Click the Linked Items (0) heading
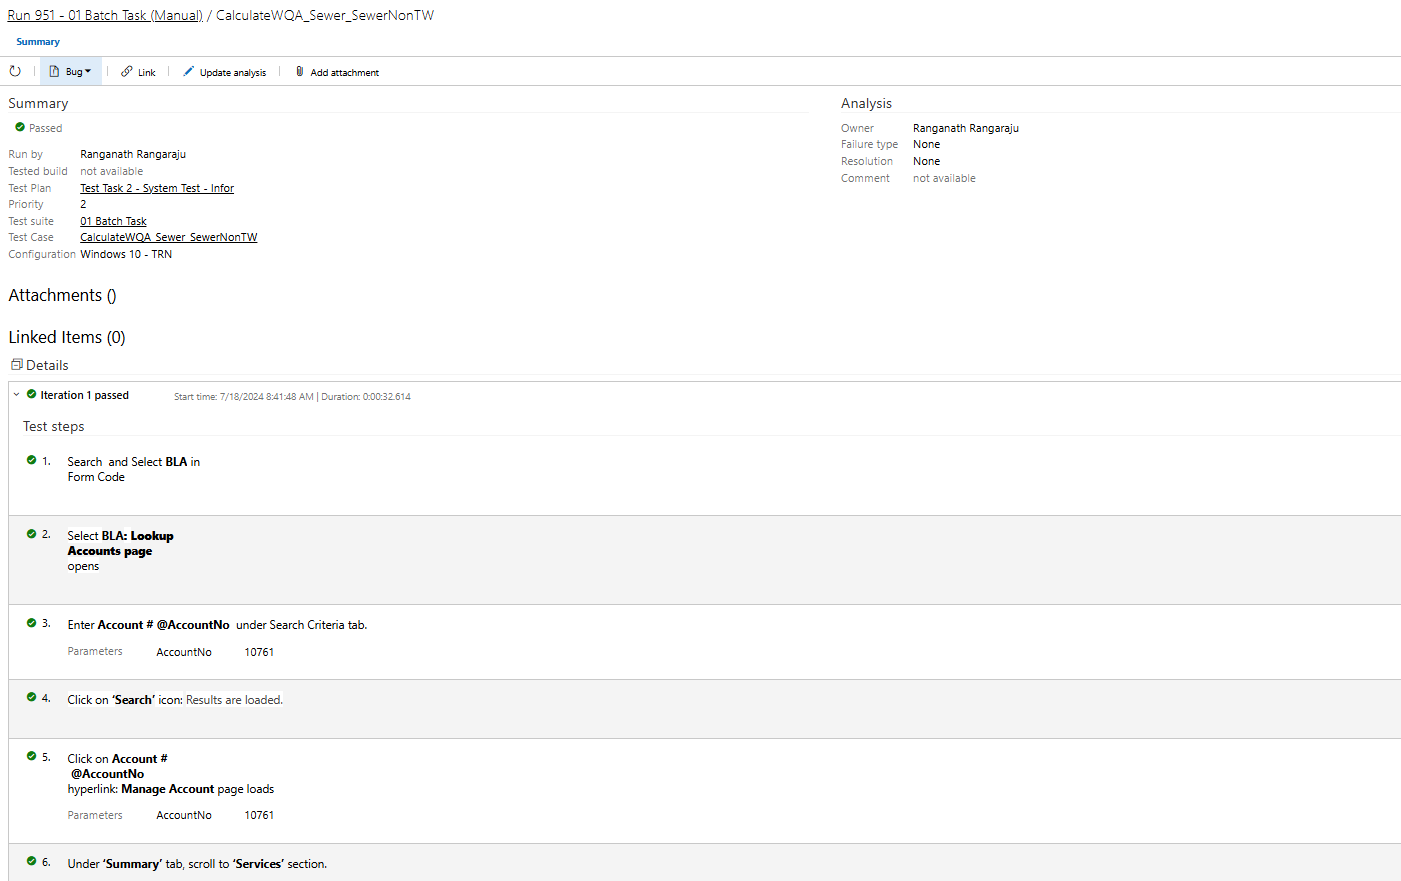The width and height of the screenshot is (1401, 881). point(67,337)
